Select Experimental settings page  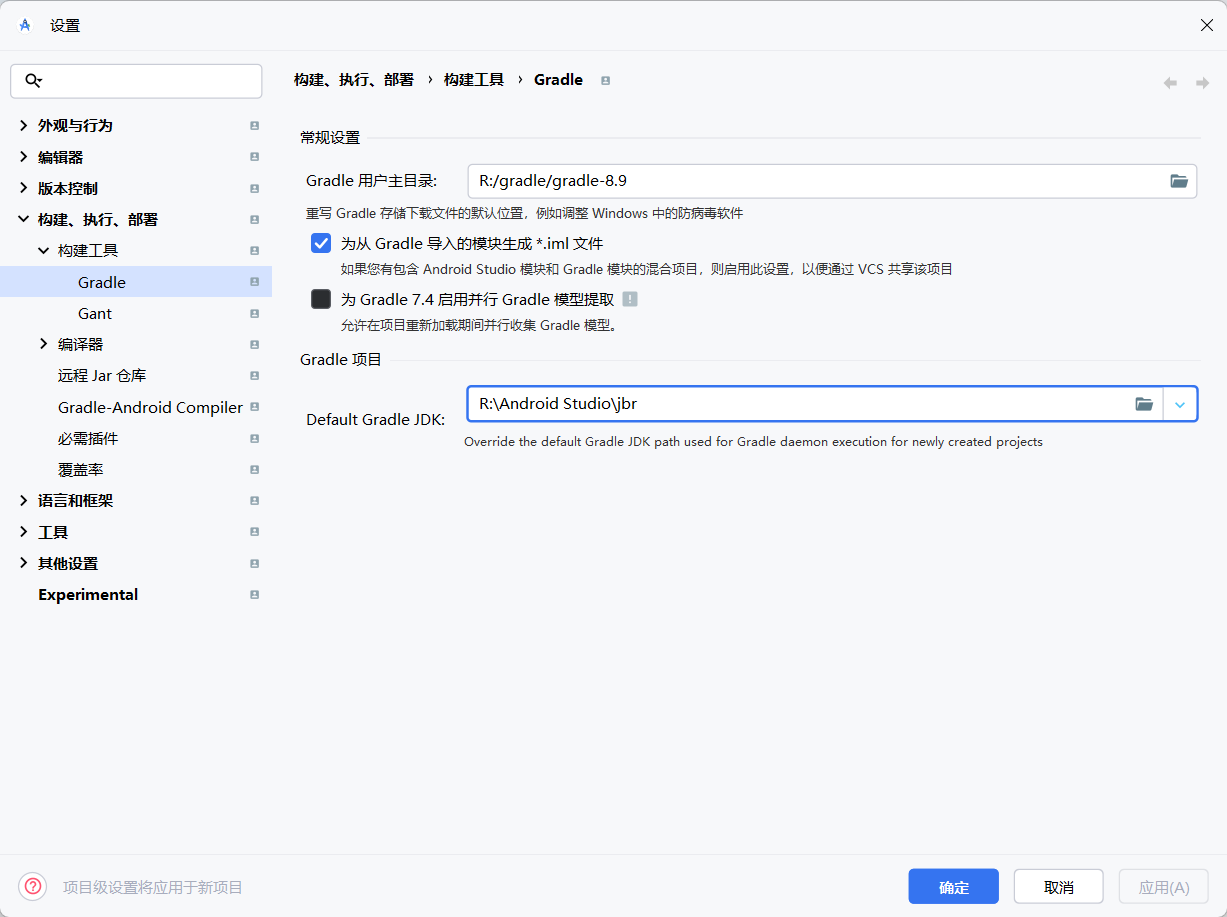click(88, 594)
